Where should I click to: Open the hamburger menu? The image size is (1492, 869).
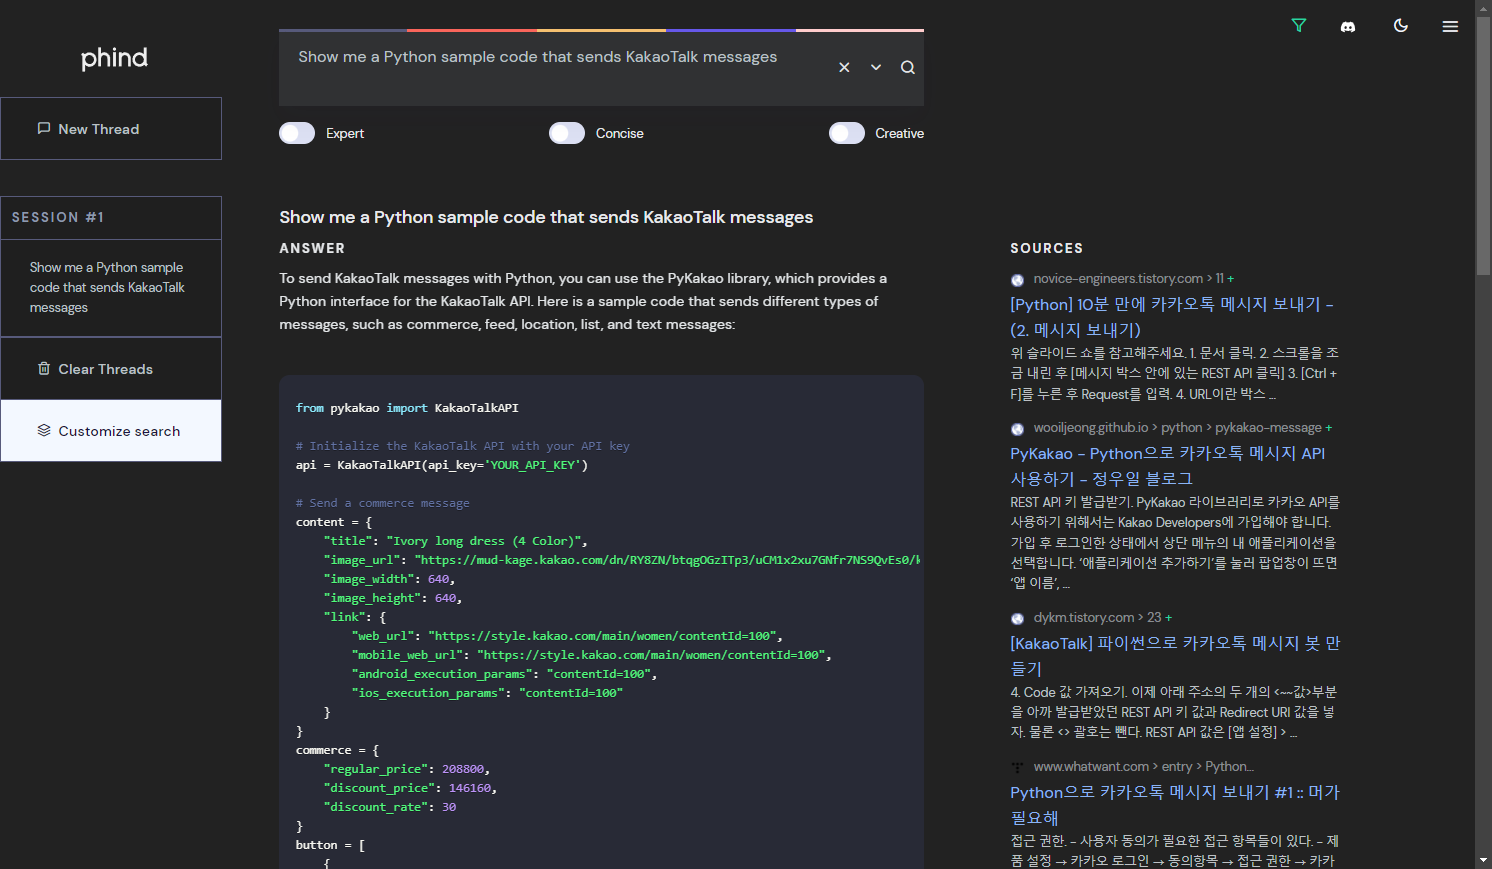(1450, 27)
